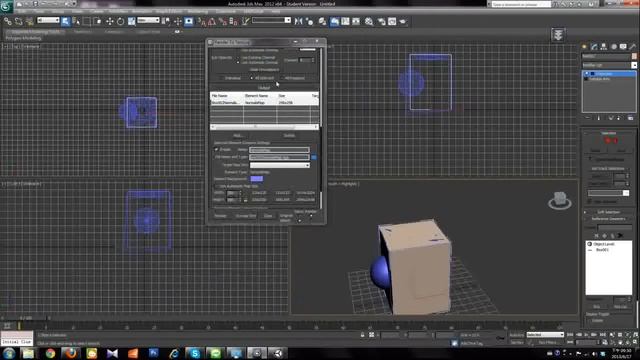Switch to the Display command panel tab
The height and width of the screenshot is (360, 640).
click(623, 47)
